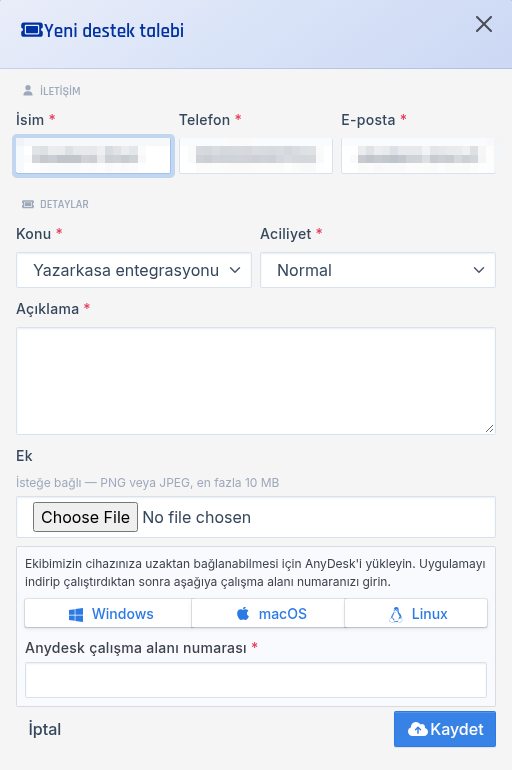Screen dimensions: 512x770
Task: Click the cloud upload icon on Kaydet
Action: tap(418, 729)
